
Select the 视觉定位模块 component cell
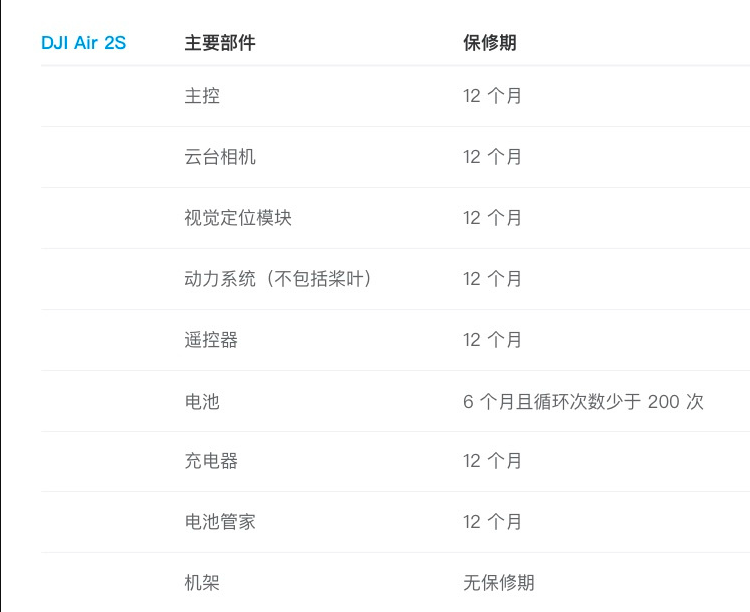coord(238,218)
